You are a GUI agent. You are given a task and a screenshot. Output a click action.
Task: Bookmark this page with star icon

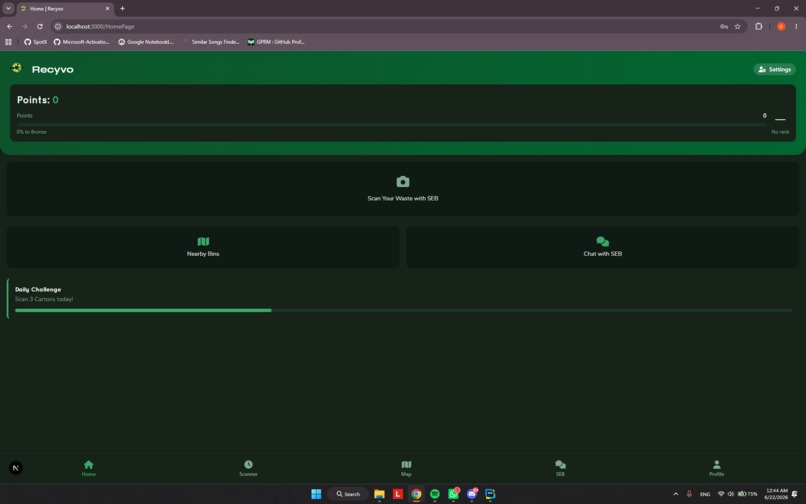coord(737,26)
